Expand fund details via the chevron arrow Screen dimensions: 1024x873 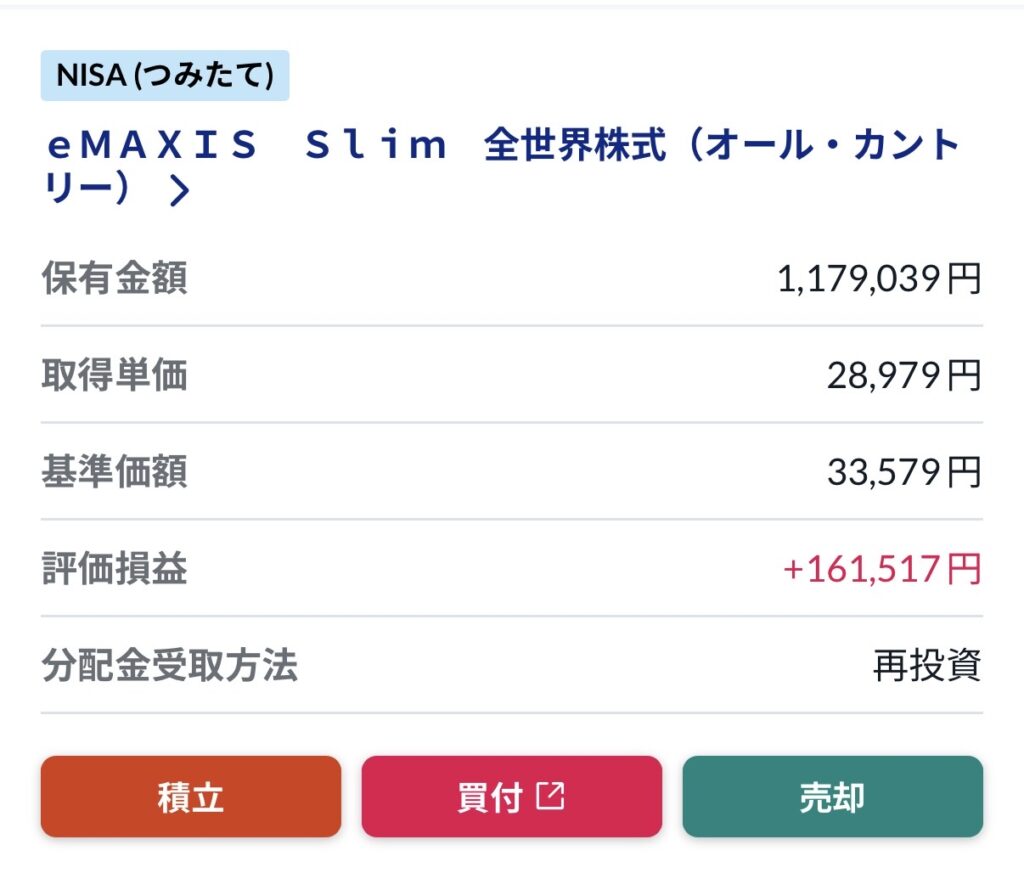(180, 190)
